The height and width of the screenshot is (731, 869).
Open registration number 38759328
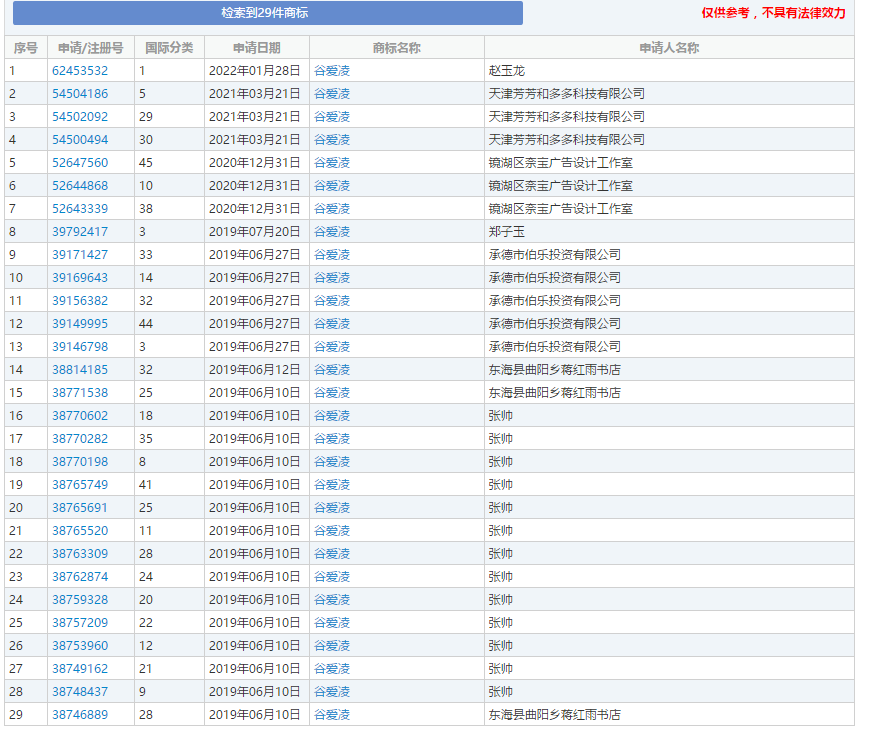80,600
